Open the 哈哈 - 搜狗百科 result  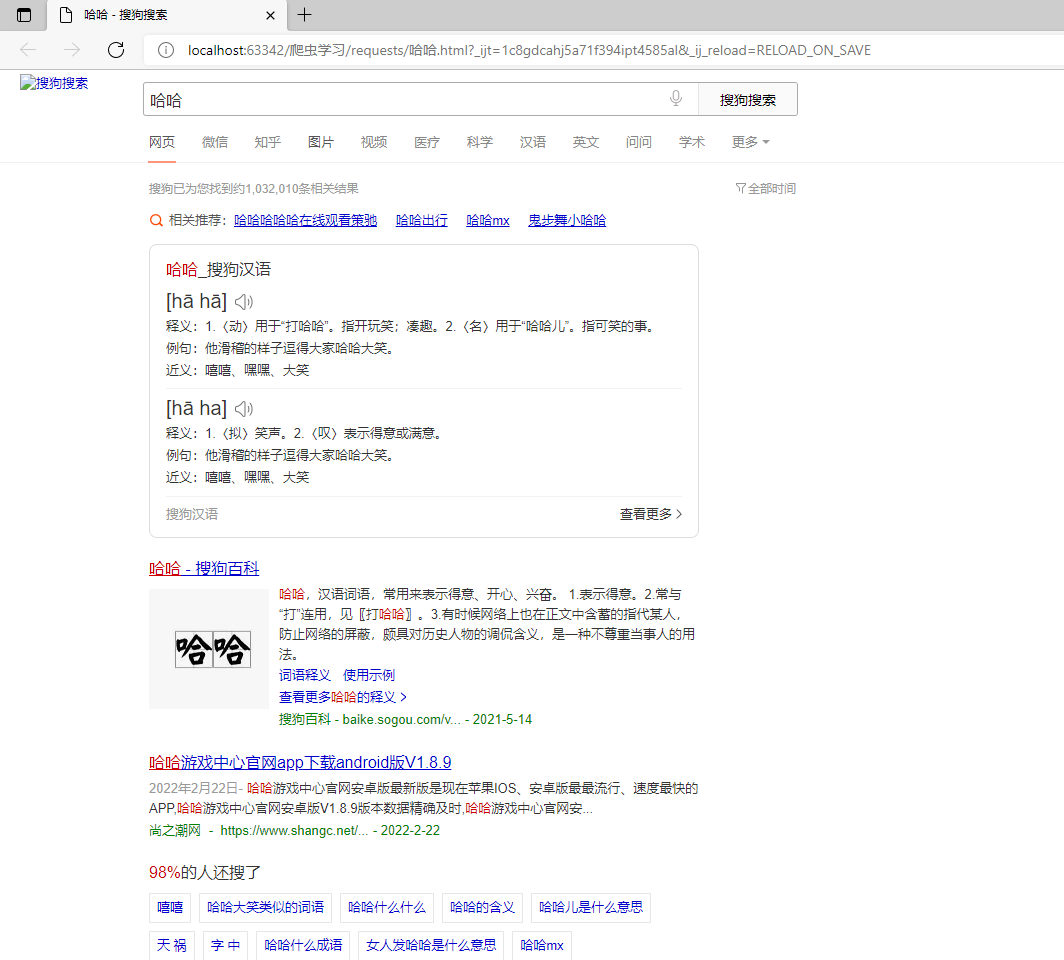(204, 569)
